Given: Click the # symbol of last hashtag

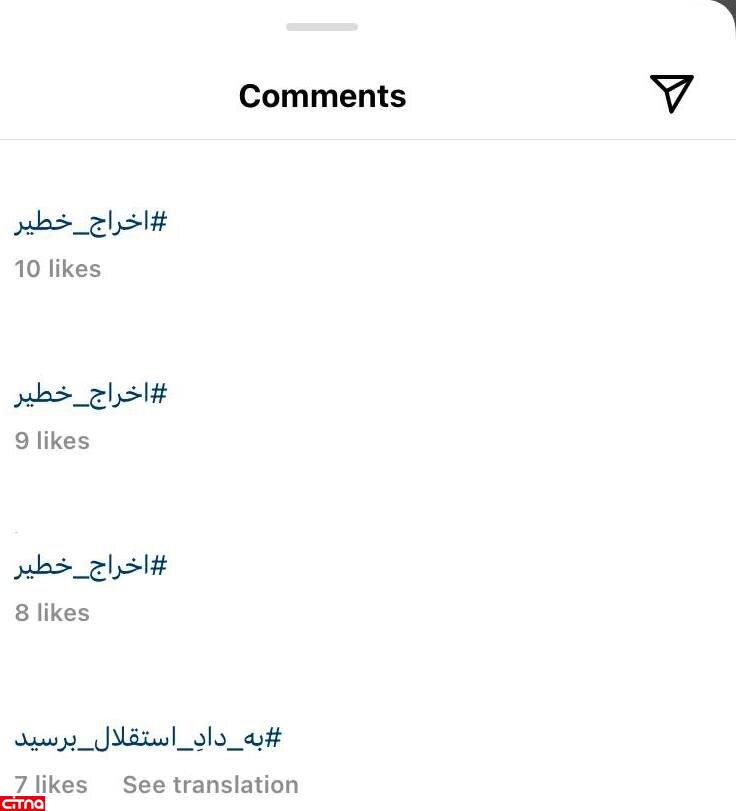Looking at the screenshot, I should pos(273,739).
